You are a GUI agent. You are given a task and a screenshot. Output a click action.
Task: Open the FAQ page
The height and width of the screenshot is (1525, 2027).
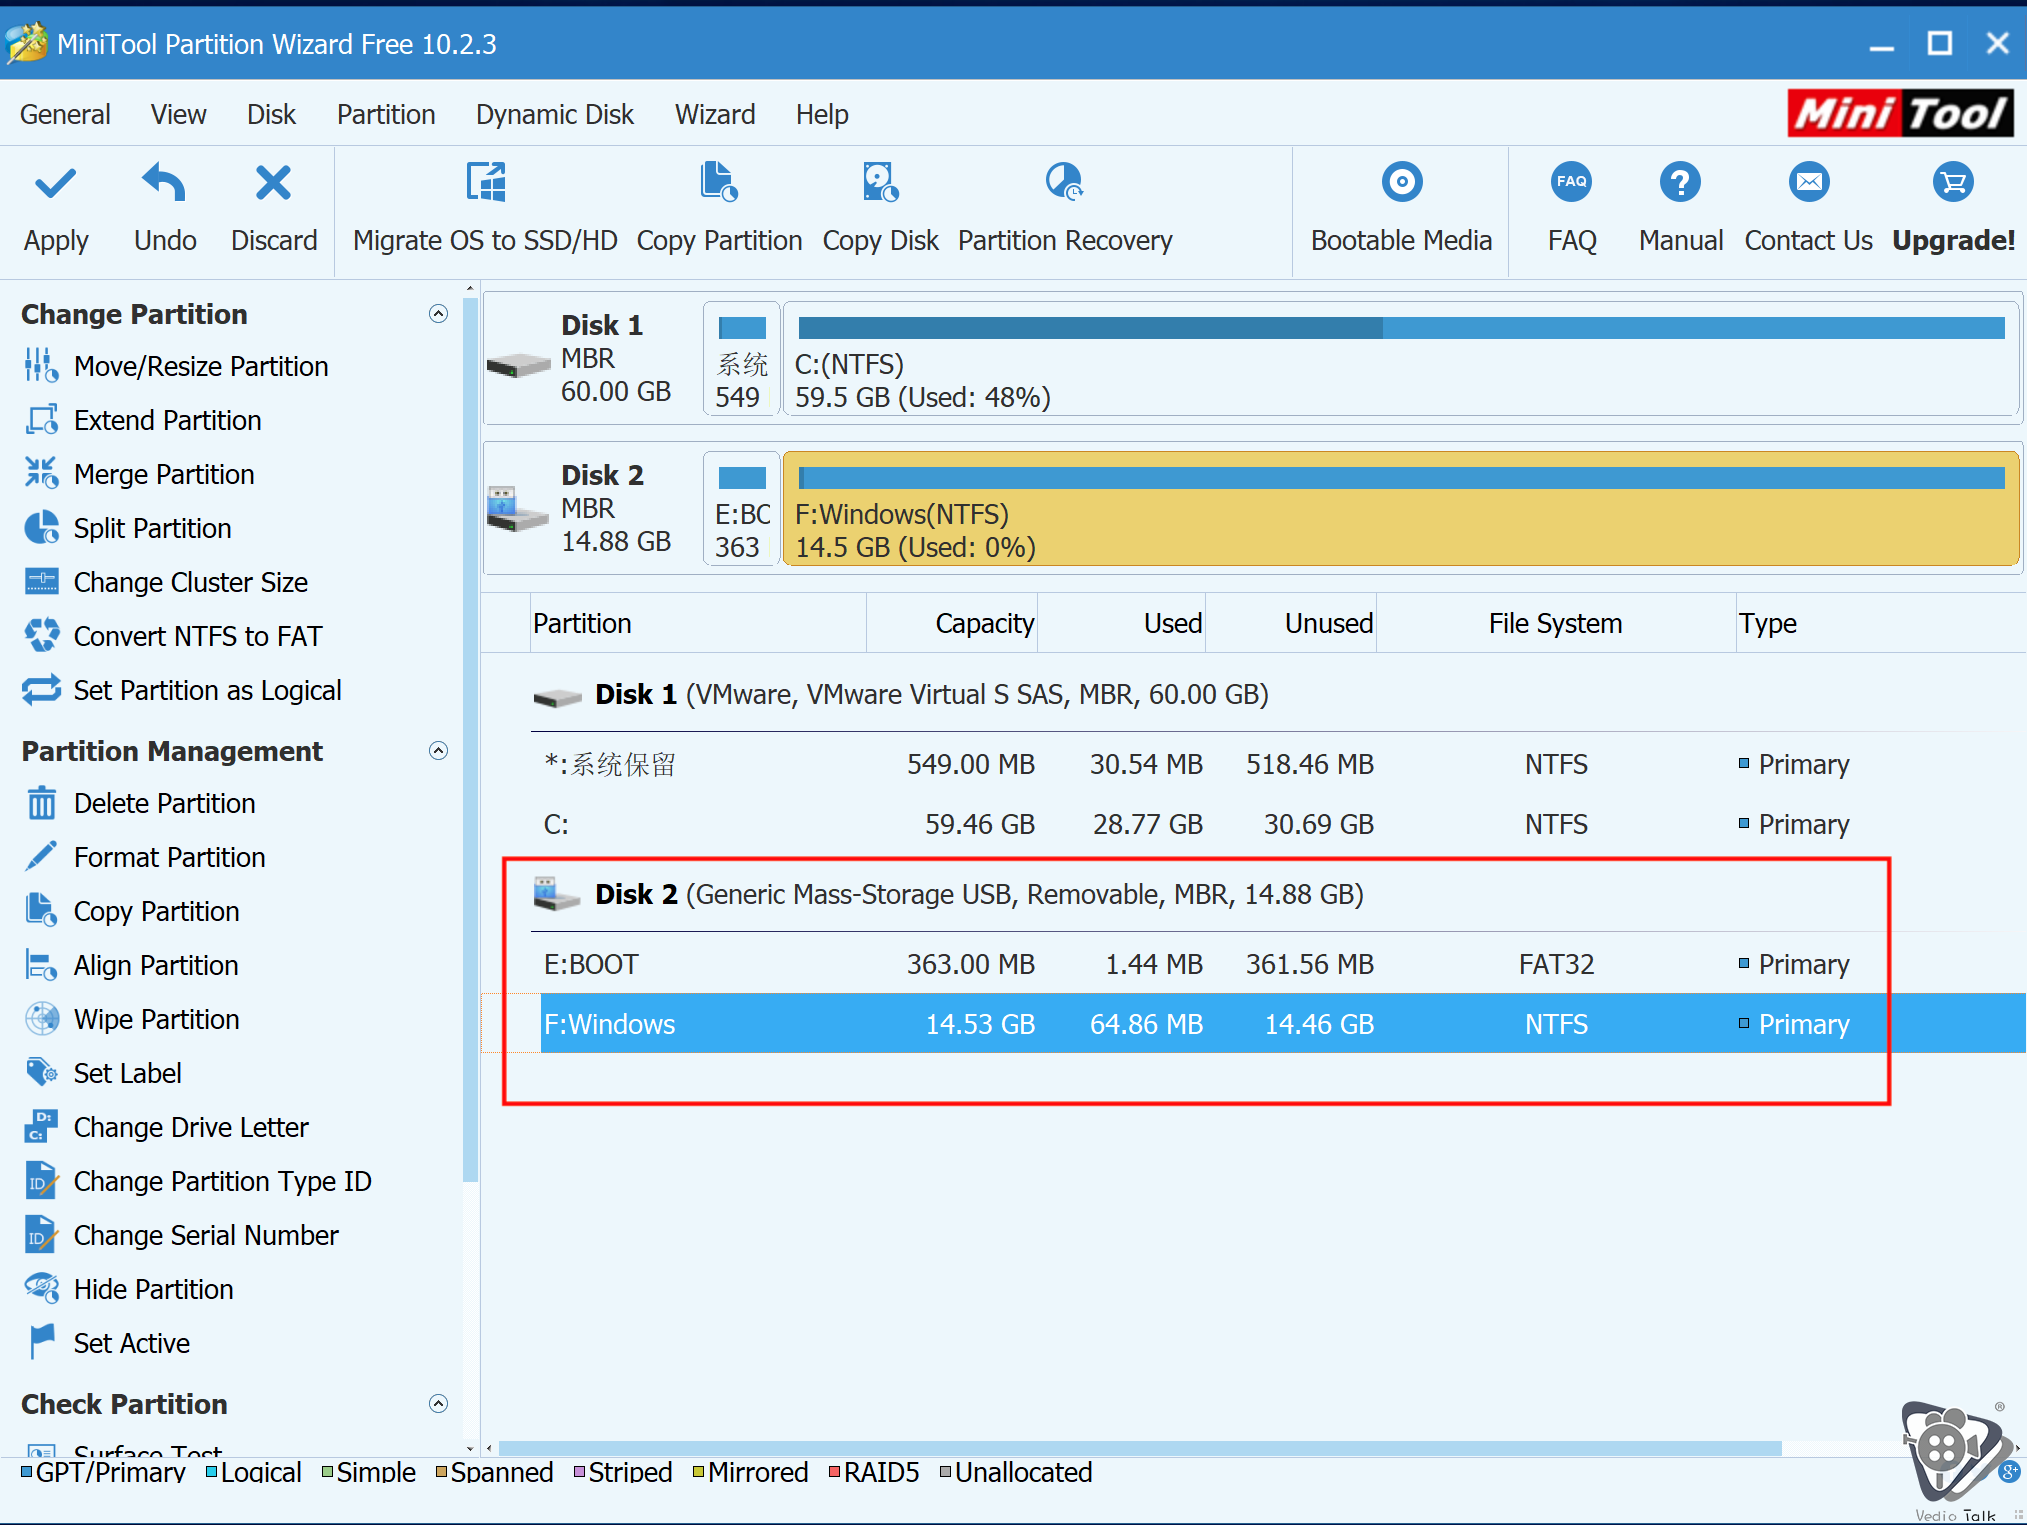1572,209
